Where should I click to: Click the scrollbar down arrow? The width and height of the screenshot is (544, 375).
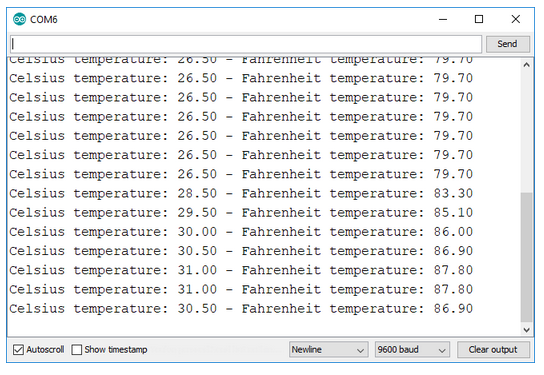click(526, 330)
